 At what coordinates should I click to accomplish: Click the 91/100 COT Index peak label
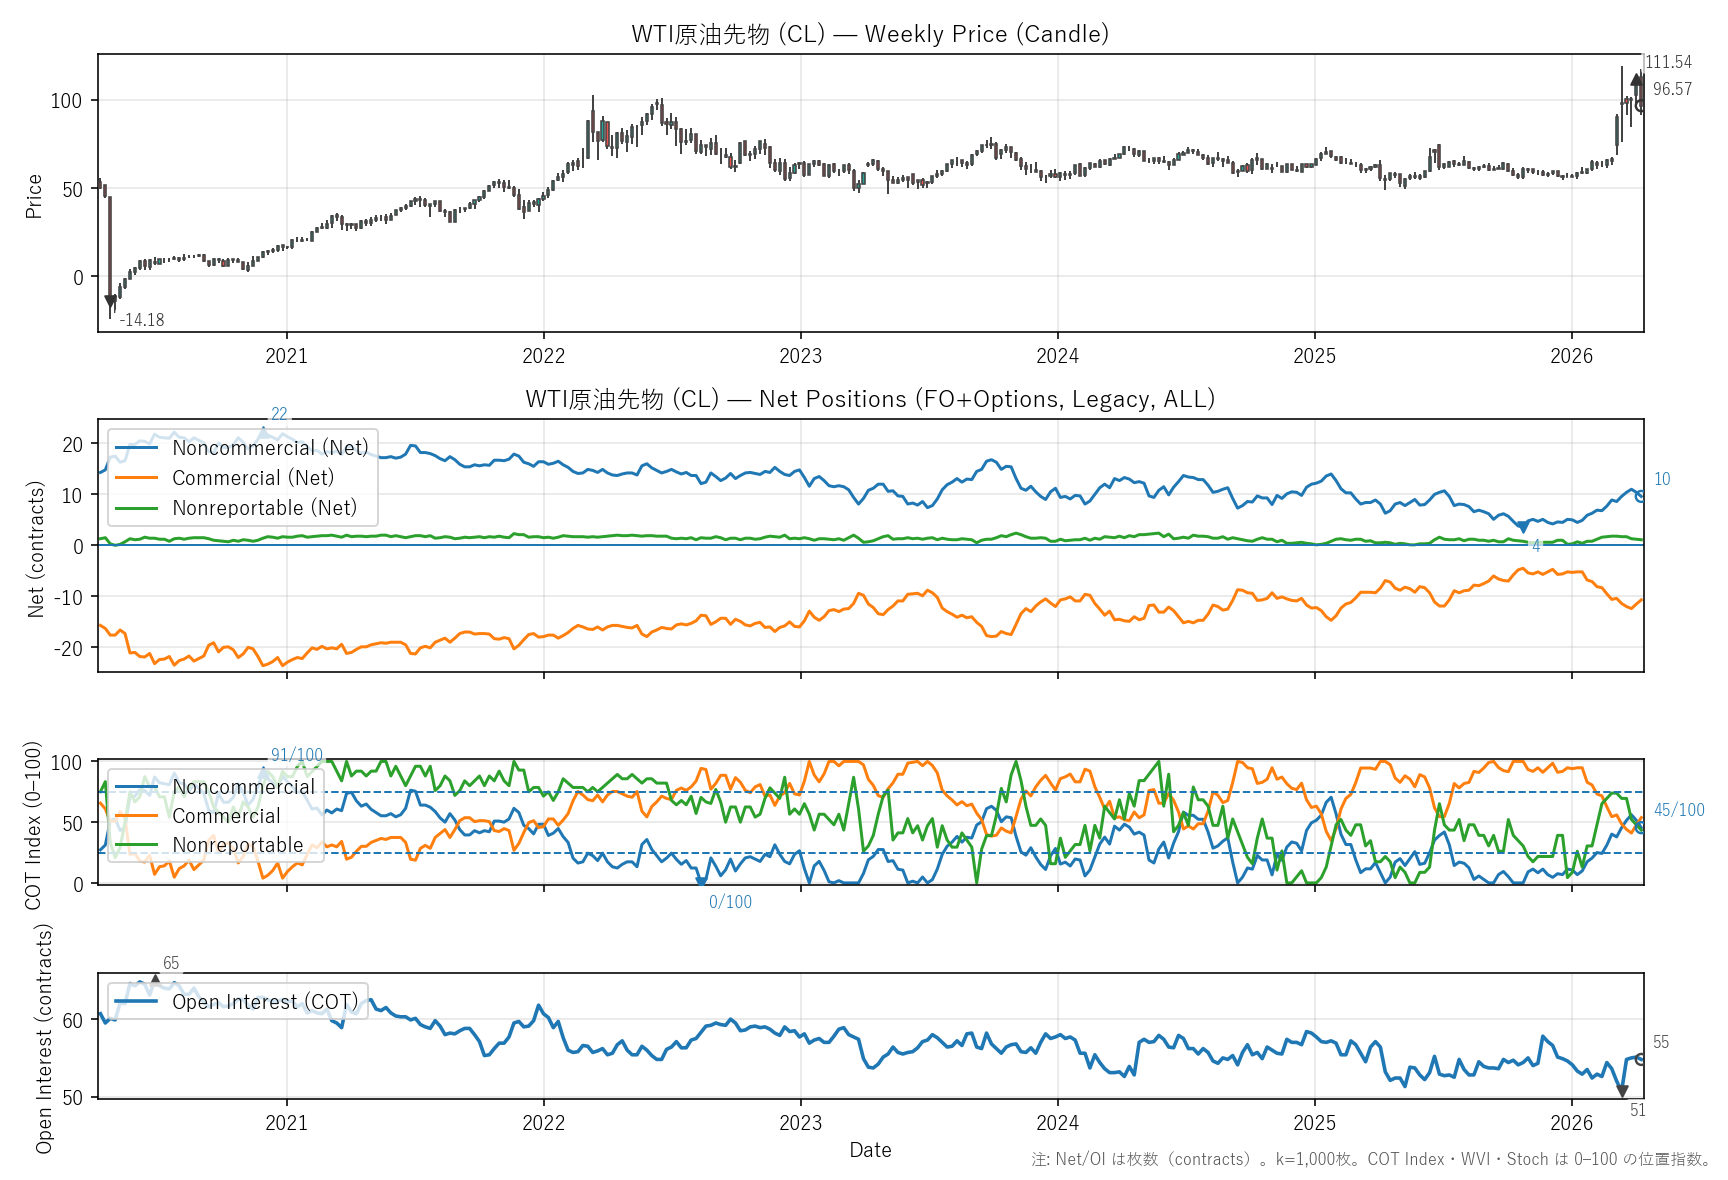point(296,755)
